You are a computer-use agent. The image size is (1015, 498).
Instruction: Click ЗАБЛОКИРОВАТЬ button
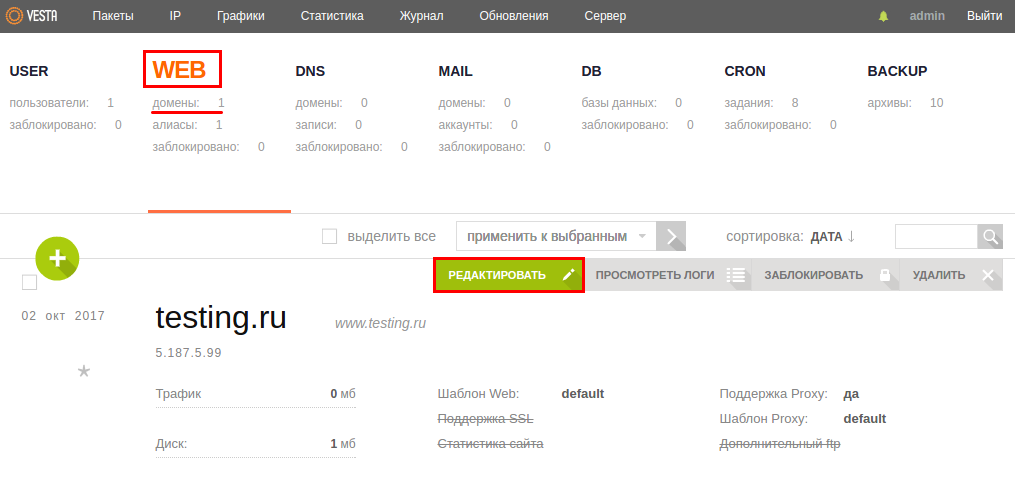click(x=825, y=275)
